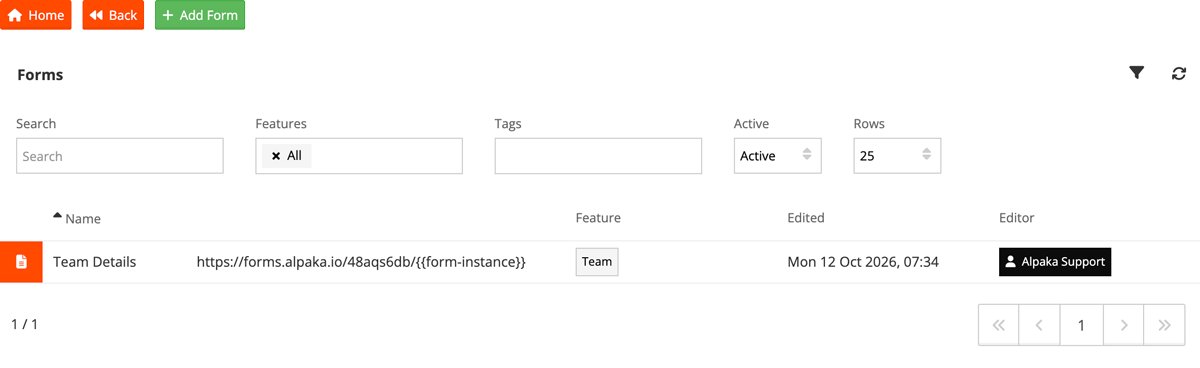Refresh the forms list icon
This screenshot has width=1200, height=368.
(1179, 73)
